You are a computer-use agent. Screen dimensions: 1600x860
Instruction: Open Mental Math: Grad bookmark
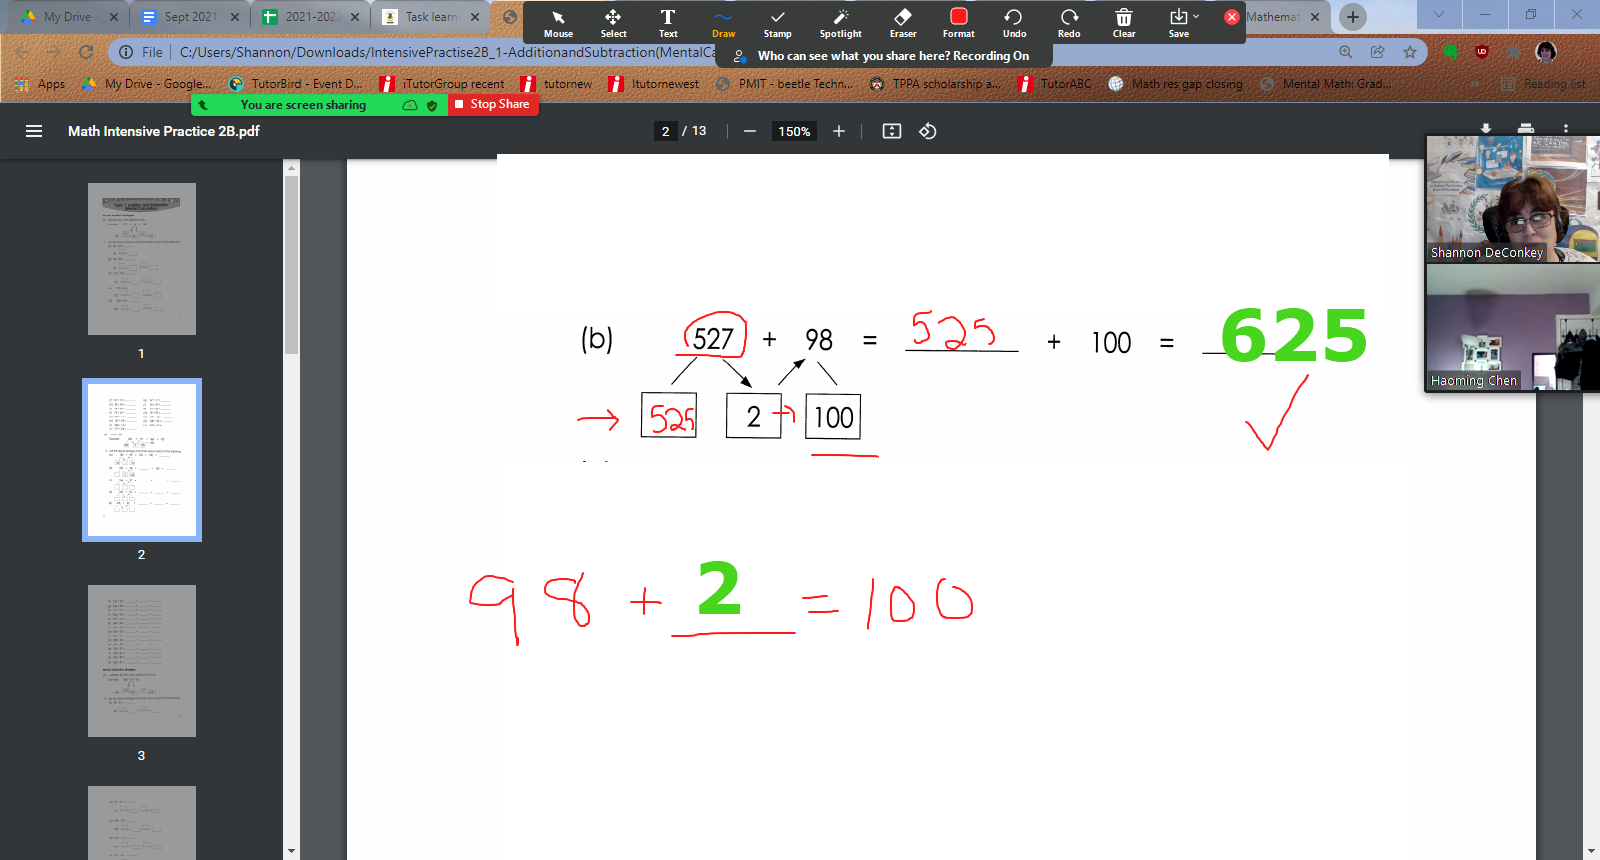tap(1324, 84)
